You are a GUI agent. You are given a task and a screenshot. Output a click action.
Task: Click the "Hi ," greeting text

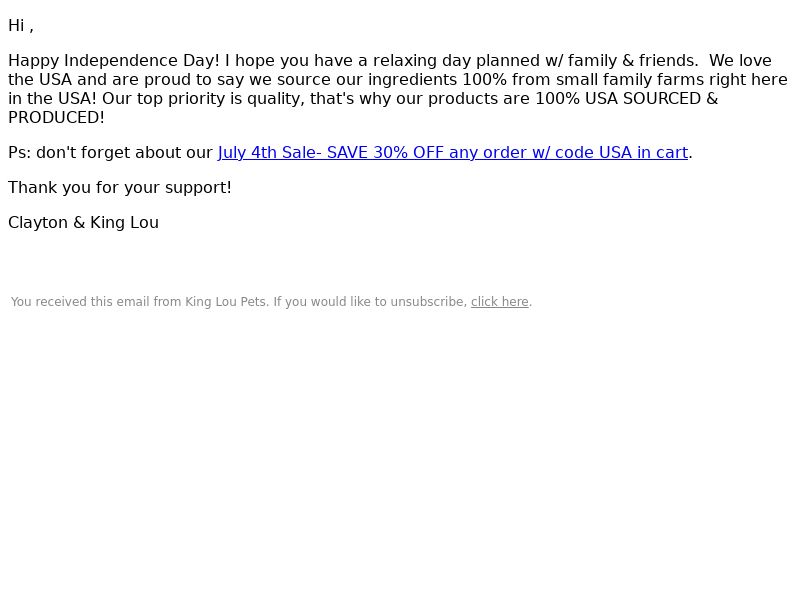point(21,26)
